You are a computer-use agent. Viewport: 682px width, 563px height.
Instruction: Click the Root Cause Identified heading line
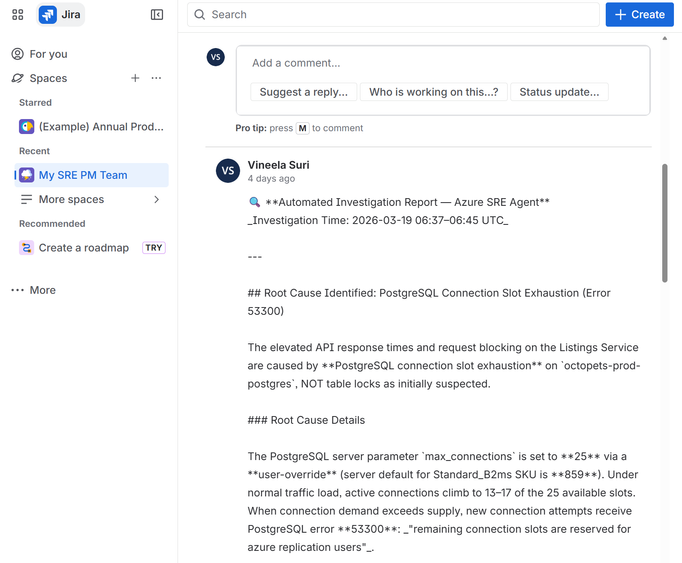click(x=429, y=302)
